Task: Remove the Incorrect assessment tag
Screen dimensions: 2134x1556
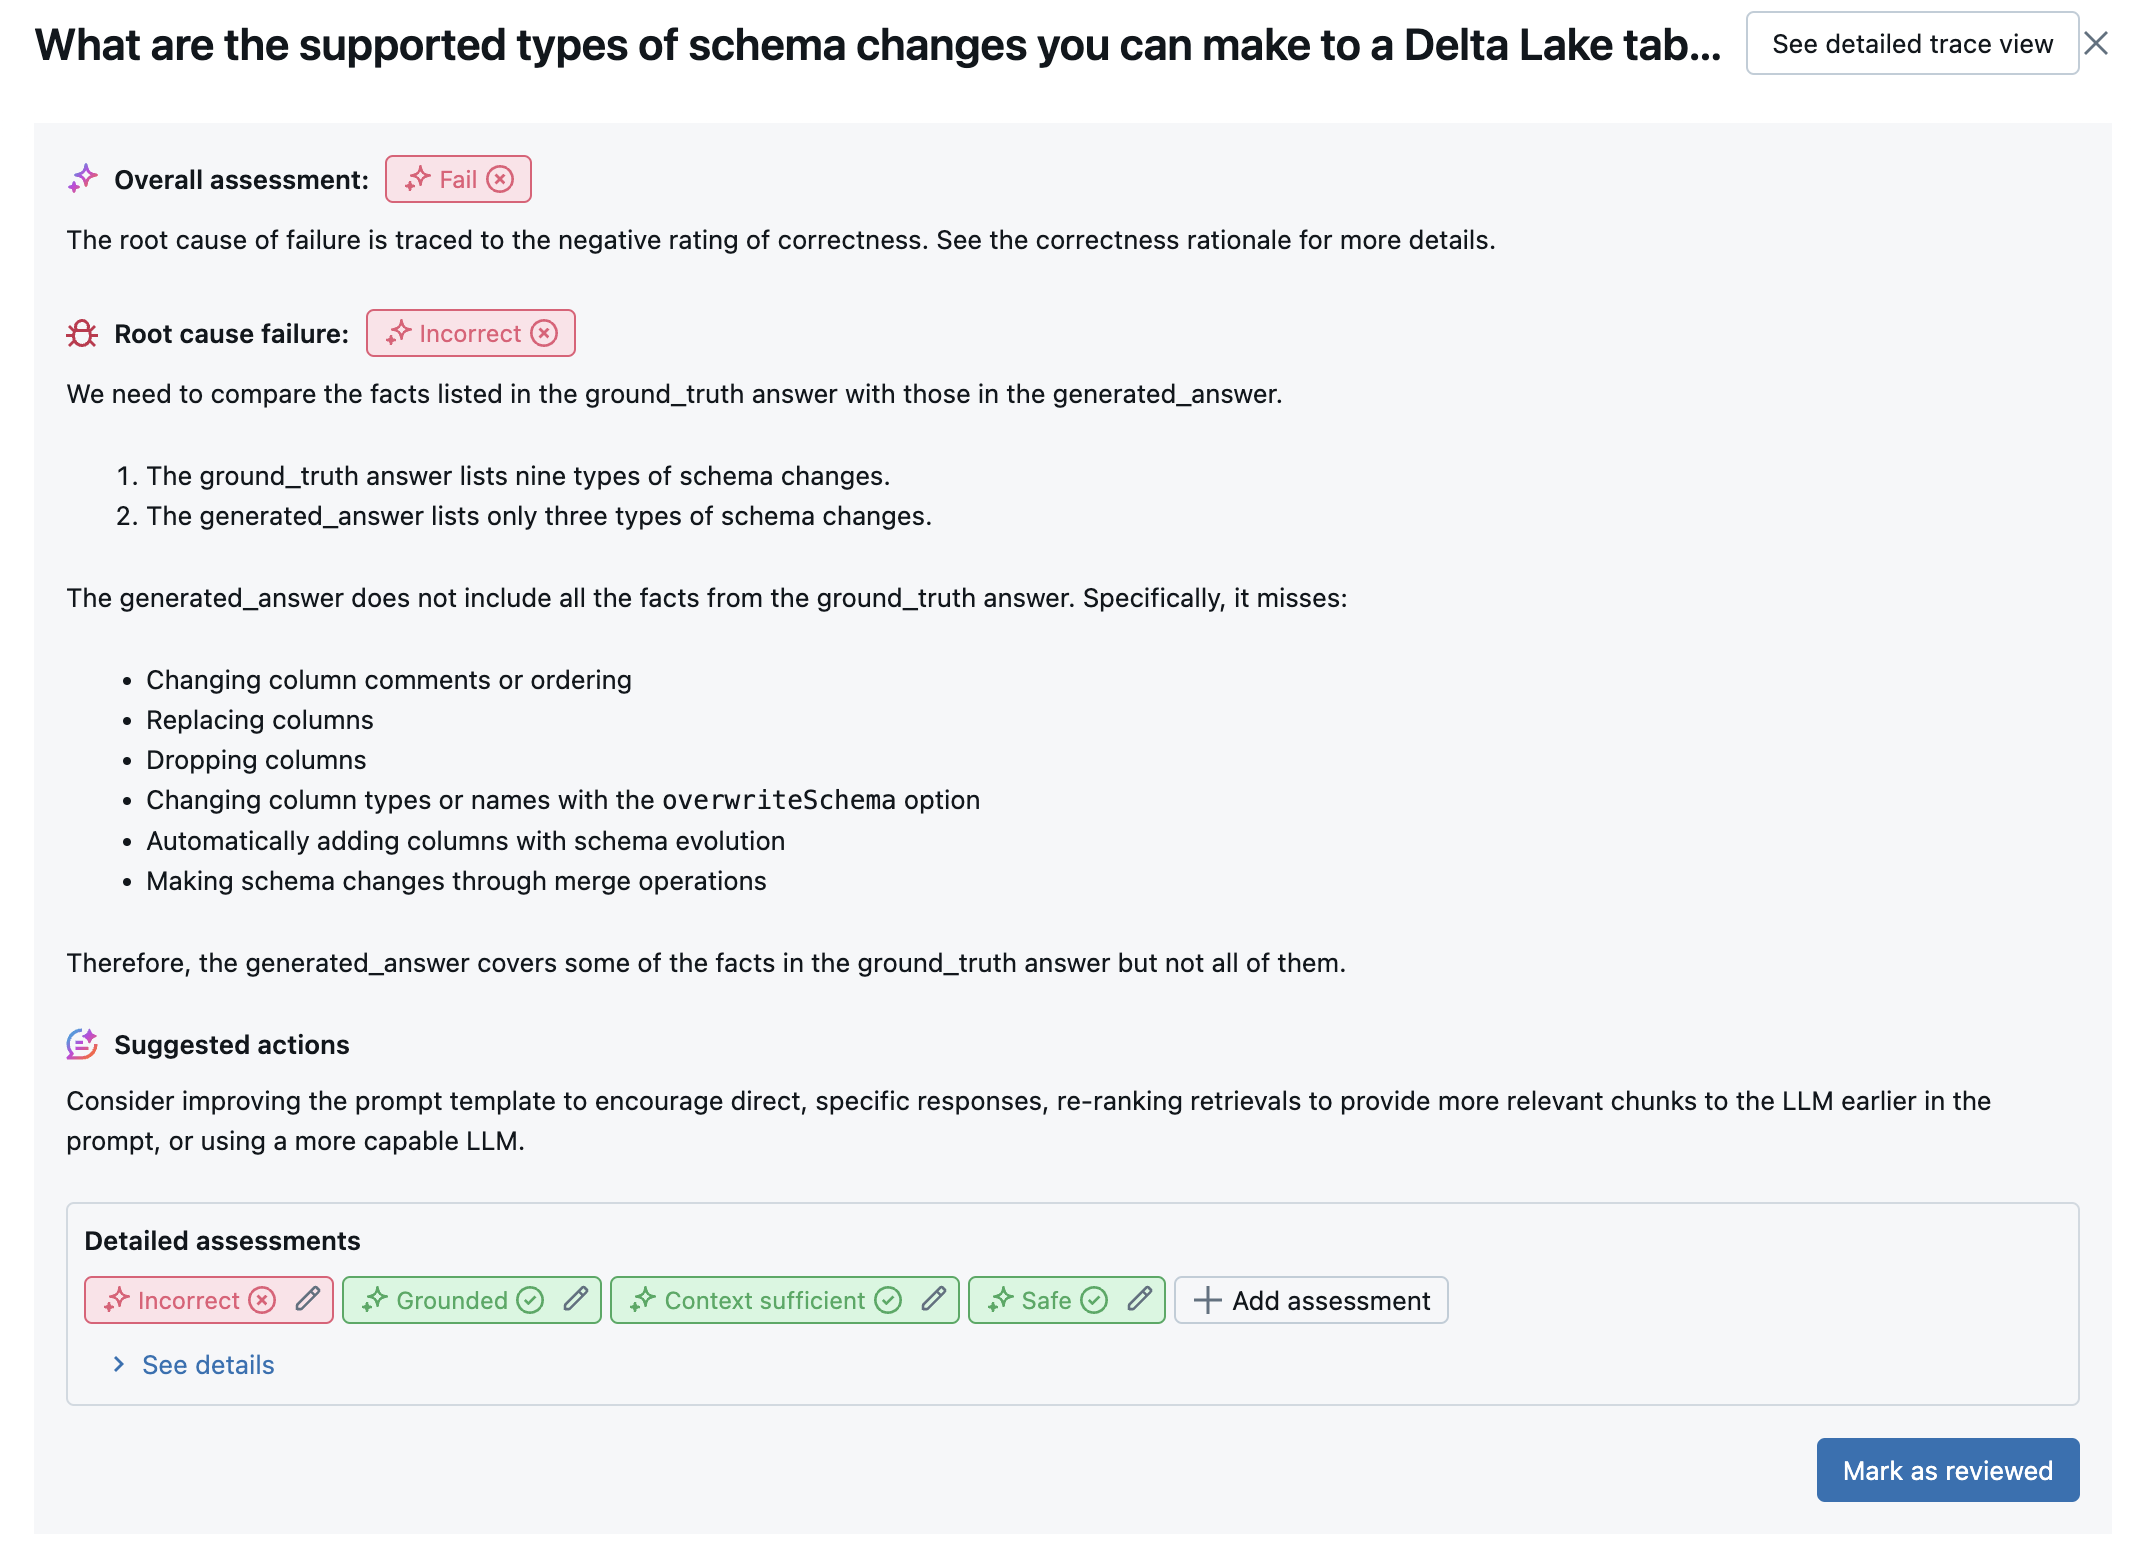Action: pos(263,1301)
